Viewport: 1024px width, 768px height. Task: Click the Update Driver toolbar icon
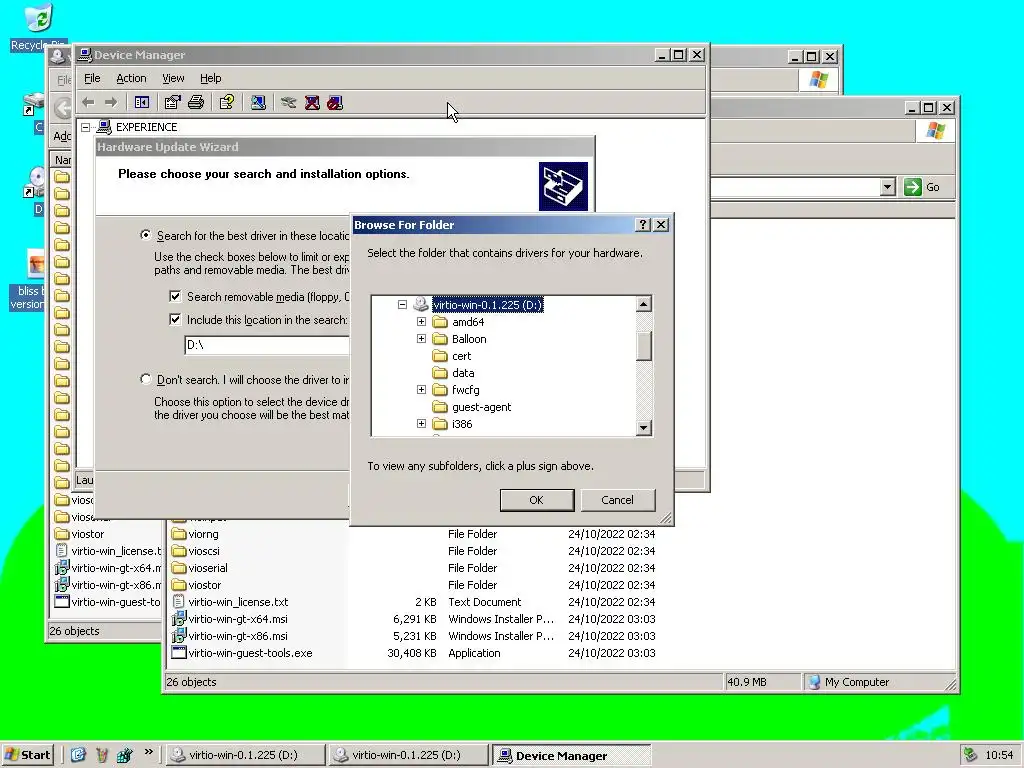289,103
